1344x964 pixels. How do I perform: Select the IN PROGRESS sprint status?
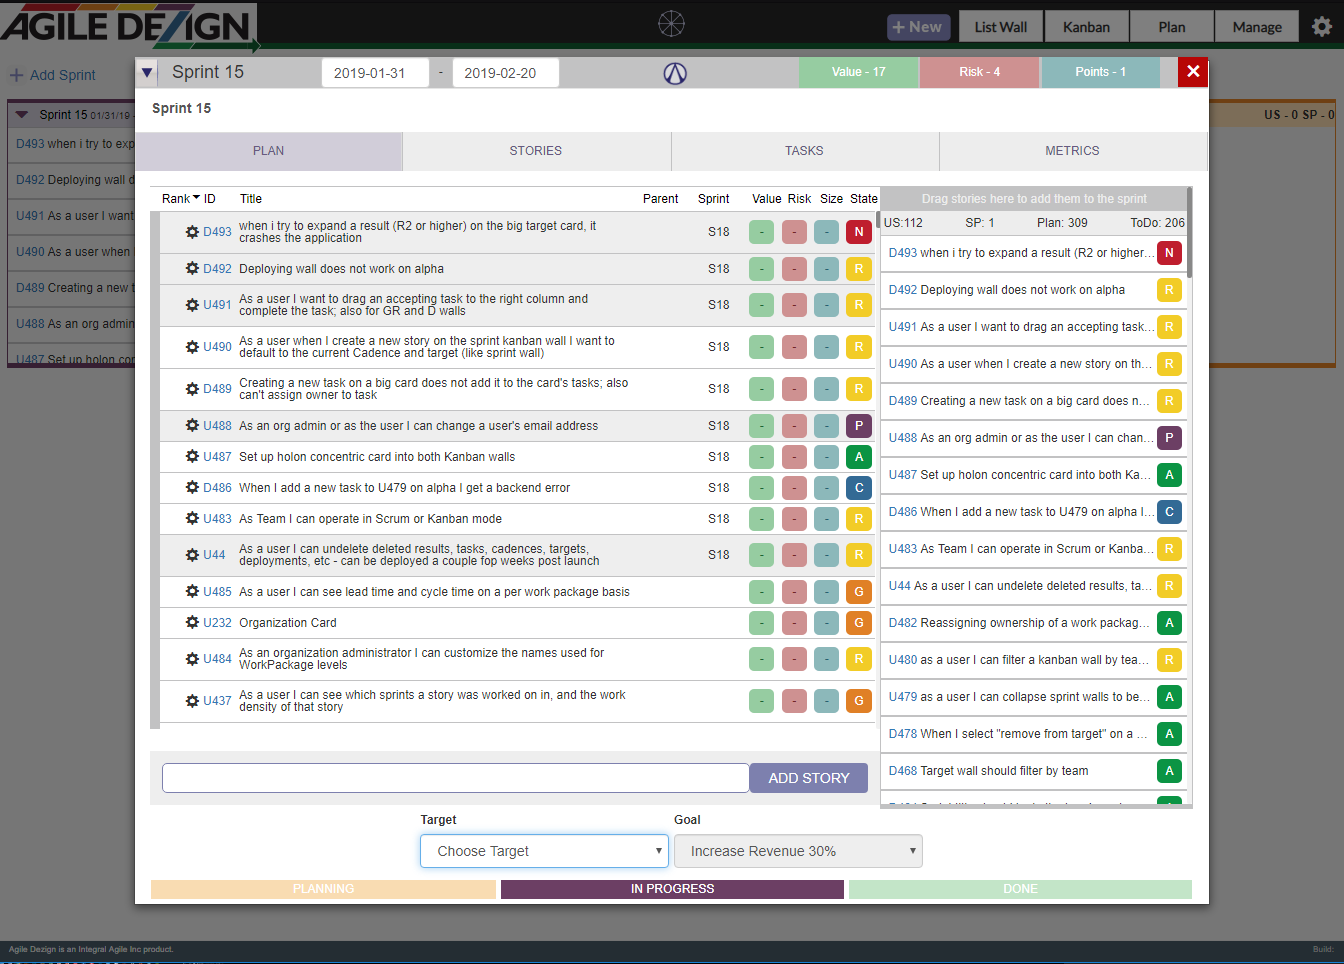pyautogui.click(x=672, y=889)
